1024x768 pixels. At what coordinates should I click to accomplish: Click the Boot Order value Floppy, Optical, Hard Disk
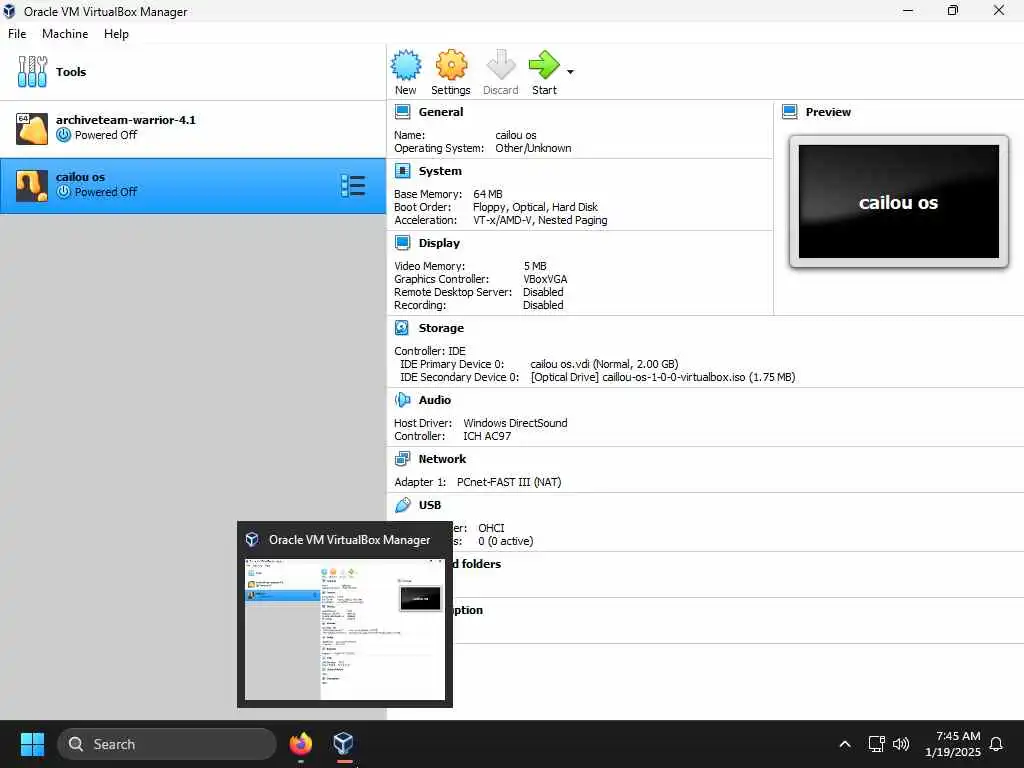point(535,207)
